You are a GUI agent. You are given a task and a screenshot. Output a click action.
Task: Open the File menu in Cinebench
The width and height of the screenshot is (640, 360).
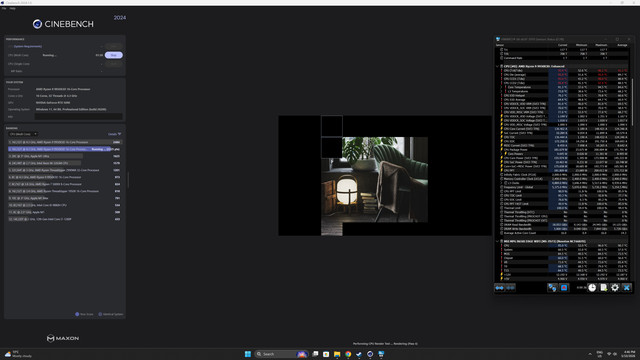click(x=4, y=8)
